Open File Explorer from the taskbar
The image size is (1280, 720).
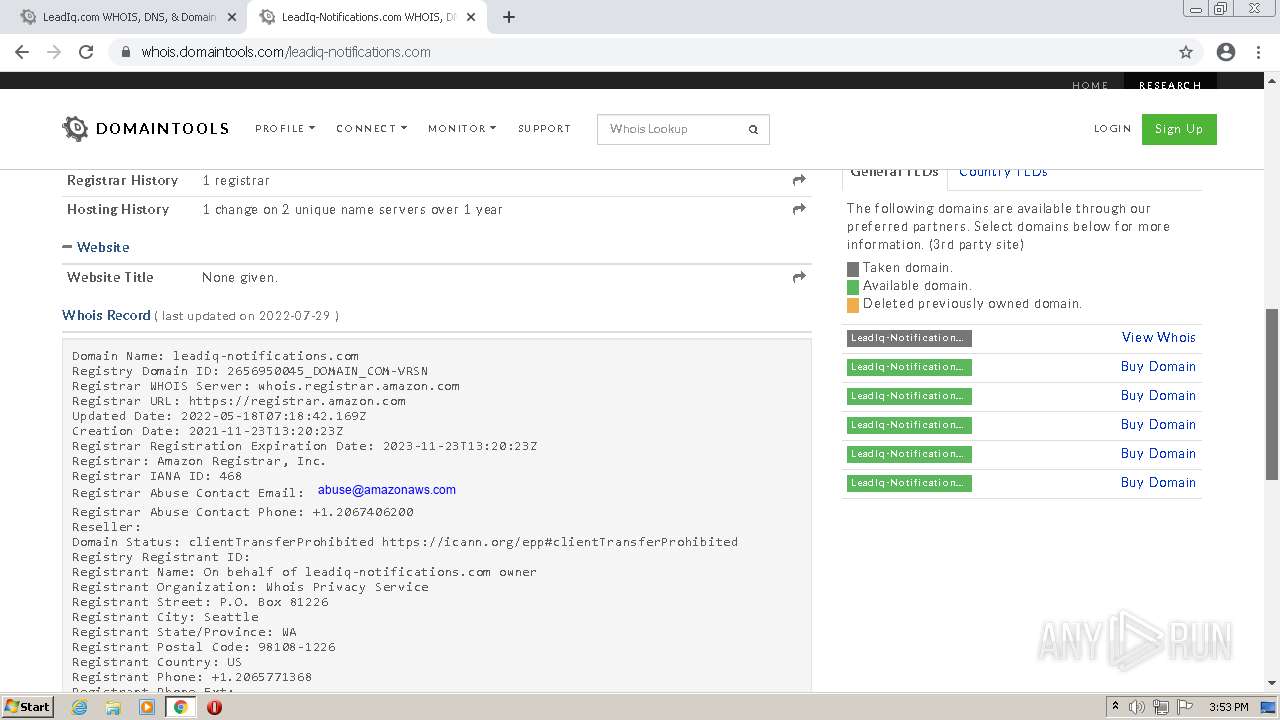(113, 707)
